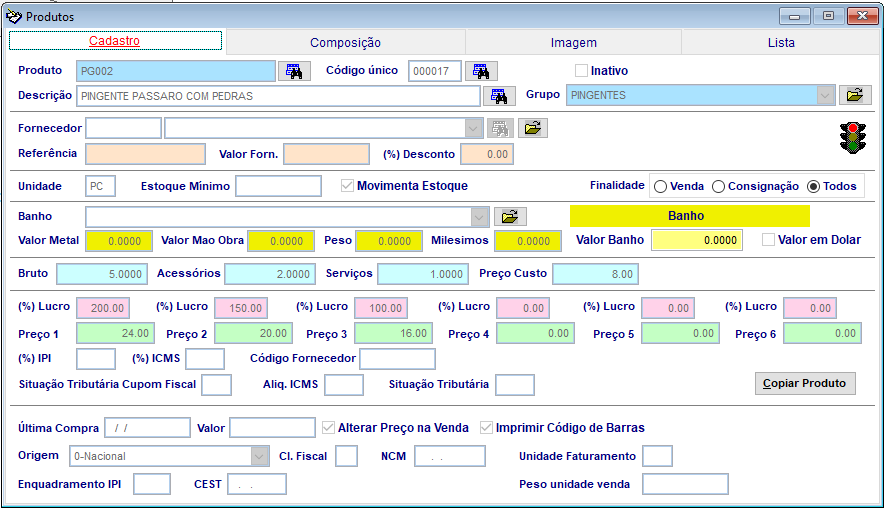
Task: Expand the Grupo PINGENTES dropdown
Action: (825, 96)
